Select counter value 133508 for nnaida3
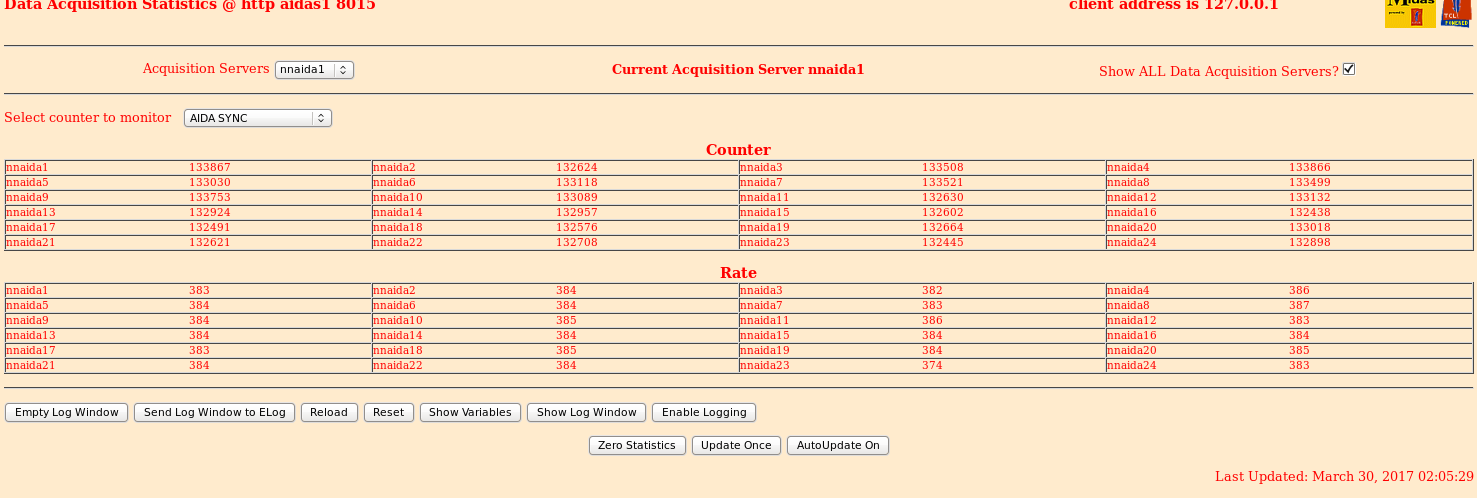 [x=943, y=168]
